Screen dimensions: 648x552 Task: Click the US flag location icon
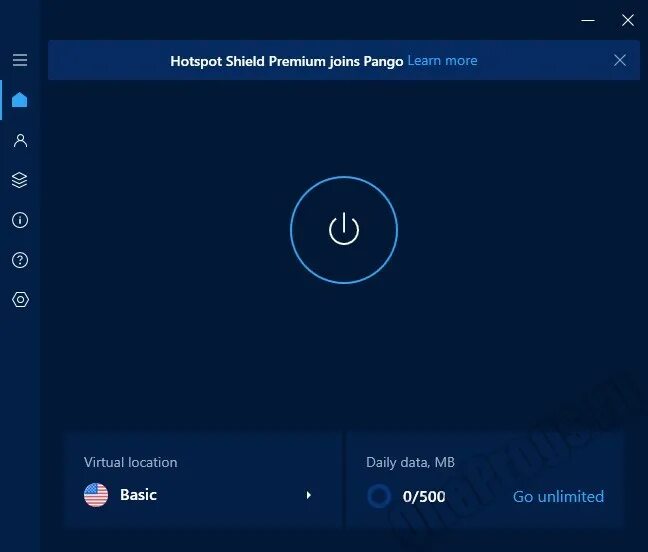96,495
